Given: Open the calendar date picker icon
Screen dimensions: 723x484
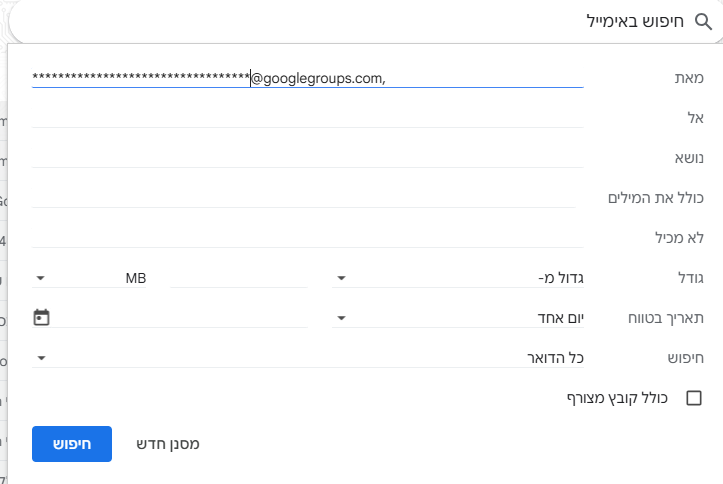Looking at the screenshot, I should point(41,318).
